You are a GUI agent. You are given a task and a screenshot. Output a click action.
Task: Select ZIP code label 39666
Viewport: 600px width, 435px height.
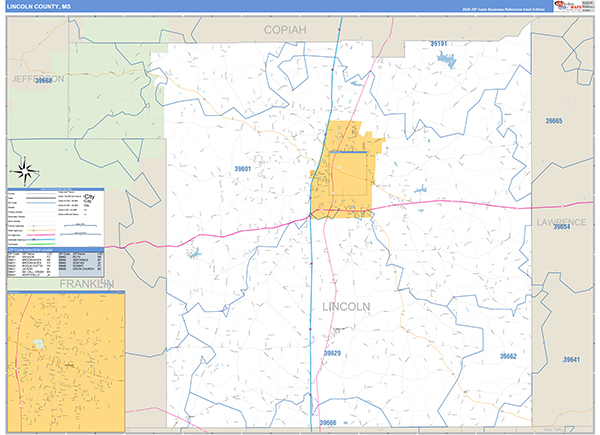[328, 423]
